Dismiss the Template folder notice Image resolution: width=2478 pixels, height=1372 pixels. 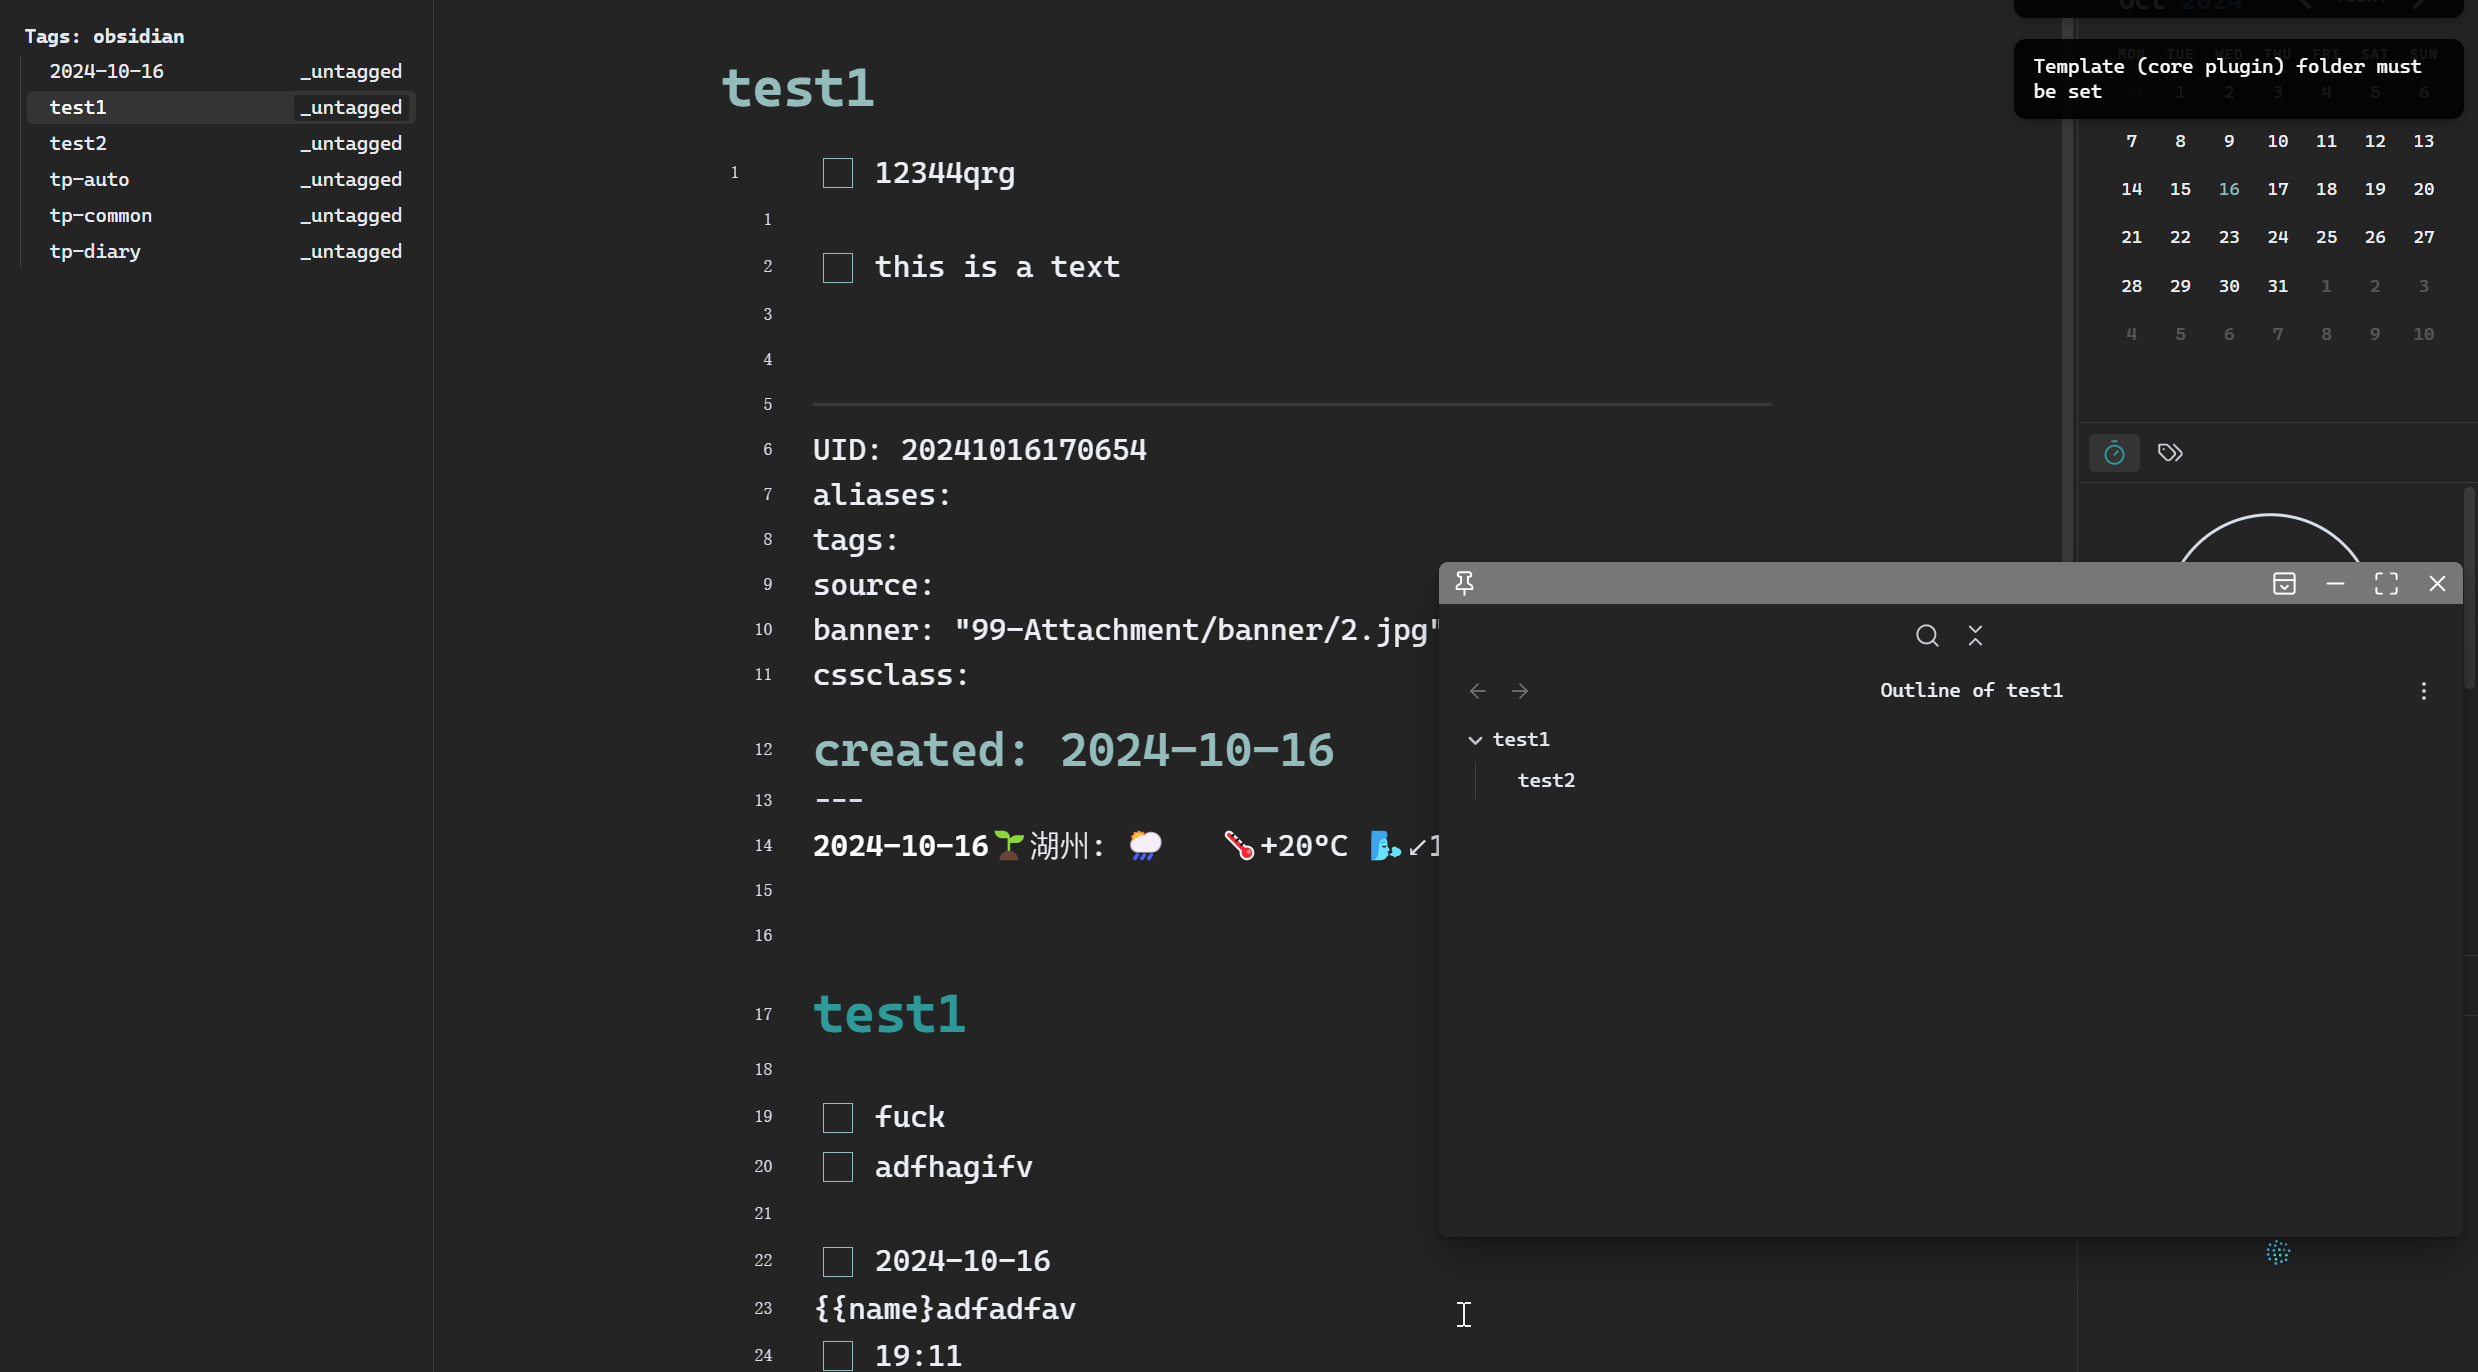coord(2237,79)
